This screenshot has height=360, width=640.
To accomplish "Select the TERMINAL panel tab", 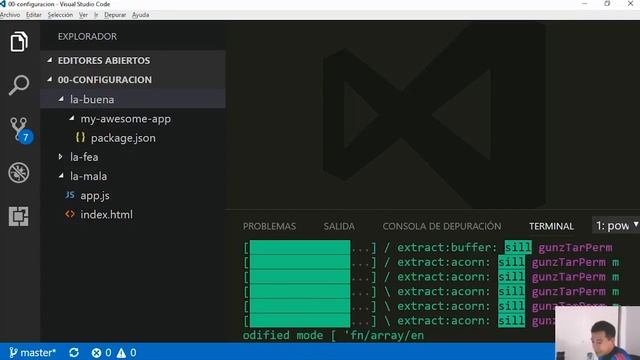I will pyautogui.click(x=551, y=226).
